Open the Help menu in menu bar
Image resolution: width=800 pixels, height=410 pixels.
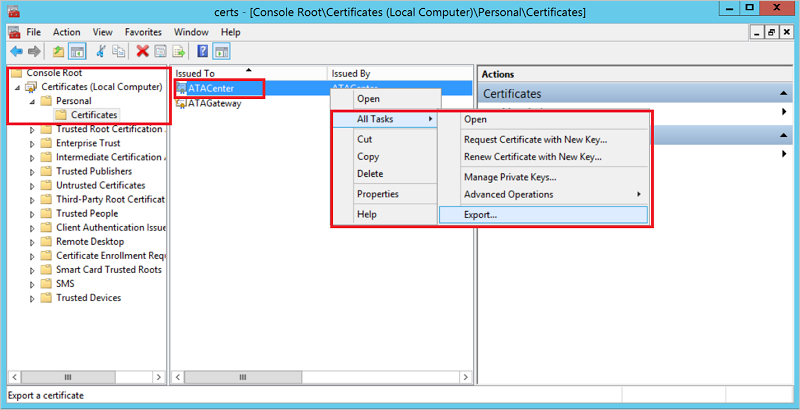coord(231,32)
